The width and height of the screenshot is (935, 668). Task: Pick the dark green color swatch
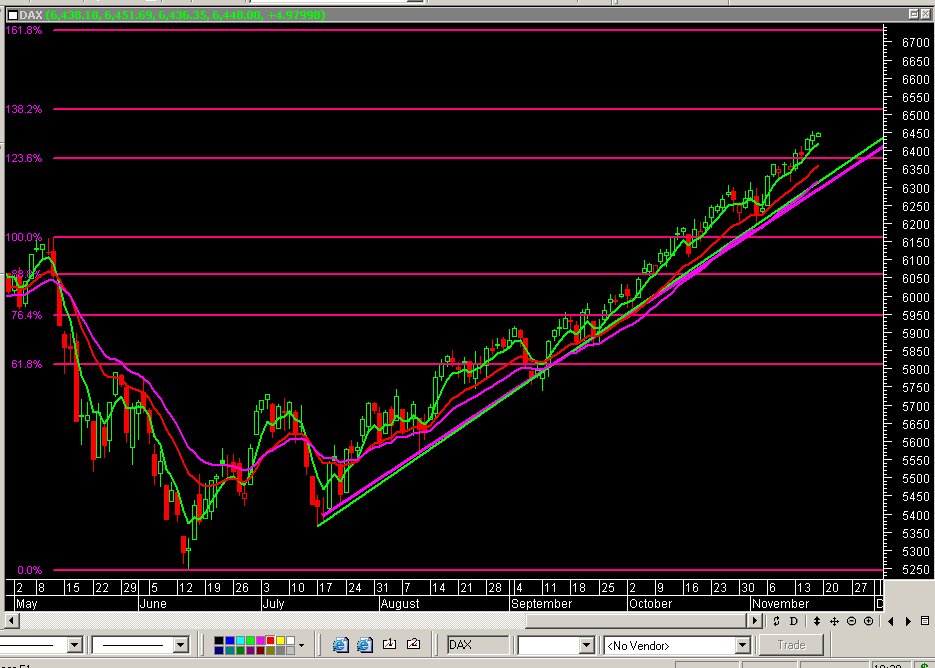point(240,650)
